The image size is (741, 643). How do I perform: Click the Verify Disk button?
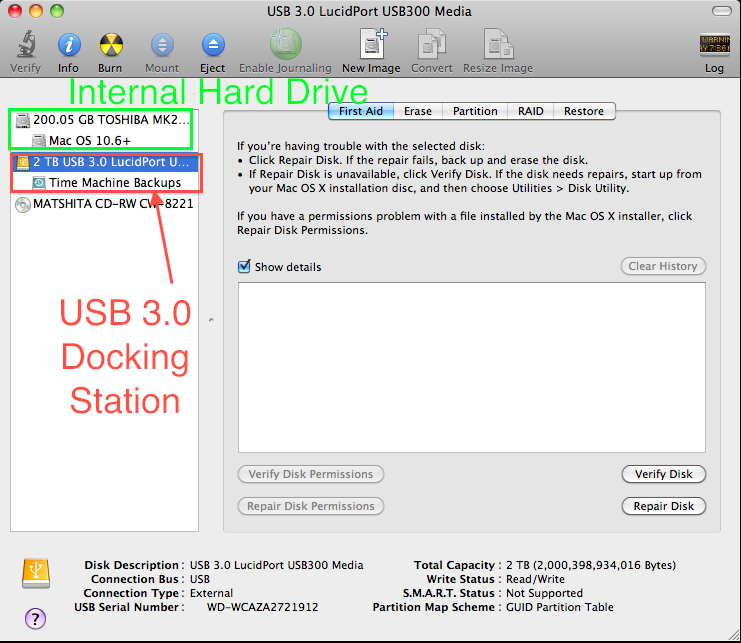pos(663,474)
